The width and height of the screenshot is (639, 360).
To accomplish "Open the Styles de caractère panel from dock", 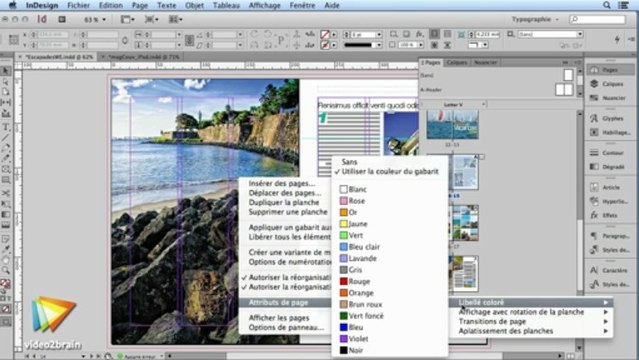I will (610, 285).
